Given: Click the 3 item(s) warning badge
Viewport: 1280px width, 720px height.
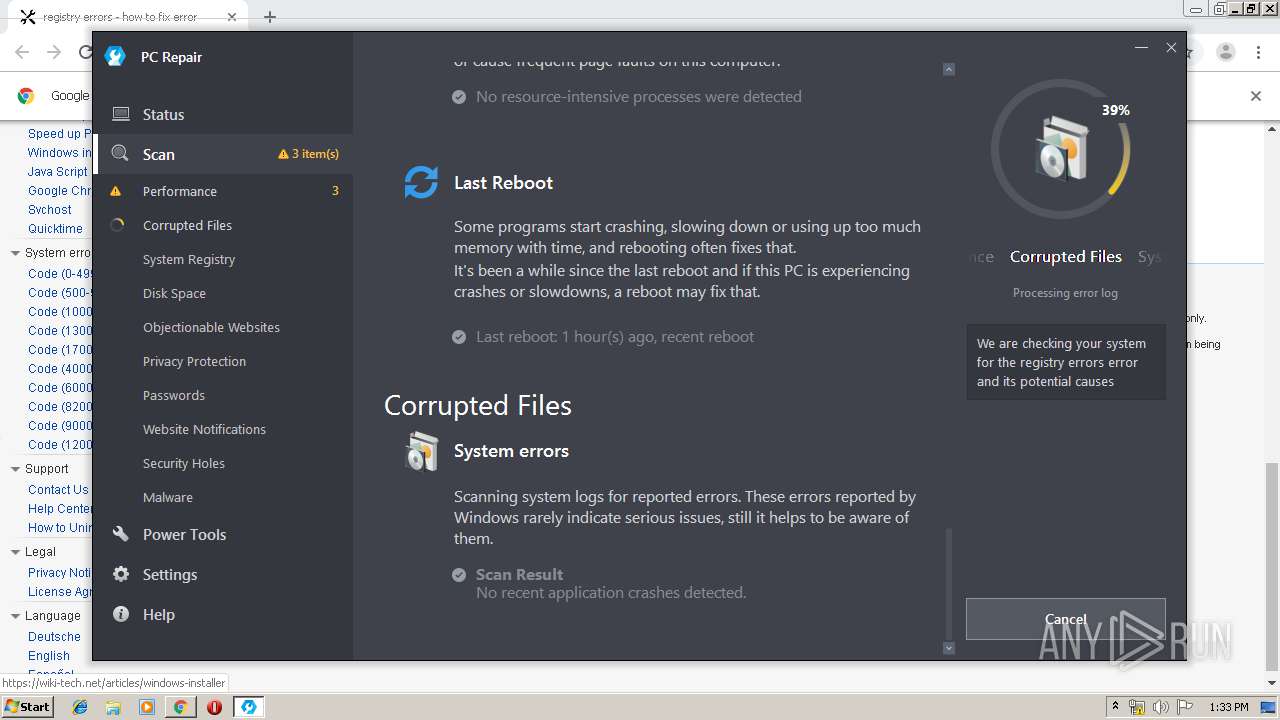Looking at the screenshot, I should pyautogui.click(x=308, y=154).
